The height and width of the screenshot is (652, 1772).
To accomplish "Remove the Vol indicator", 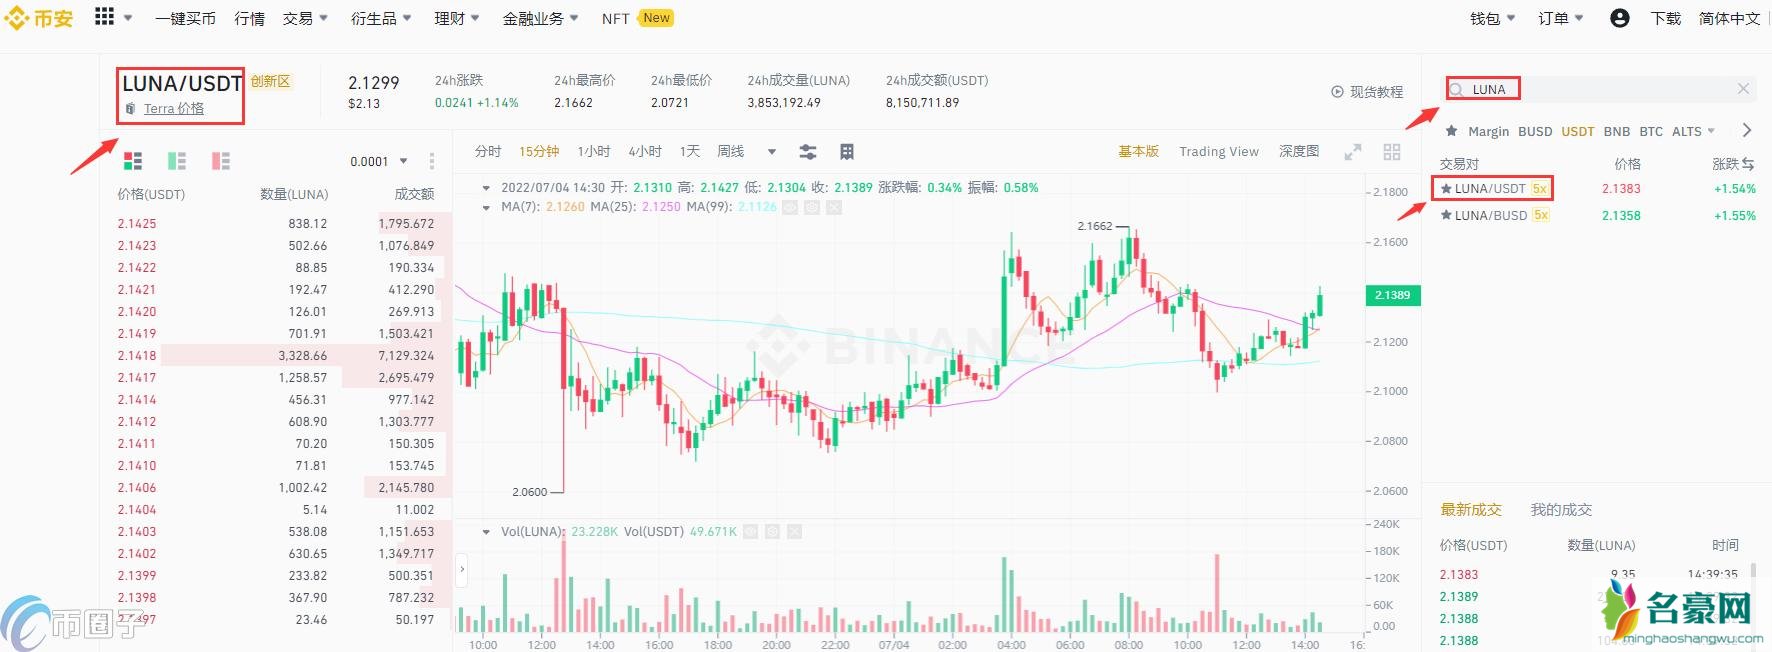I will 794,532.
